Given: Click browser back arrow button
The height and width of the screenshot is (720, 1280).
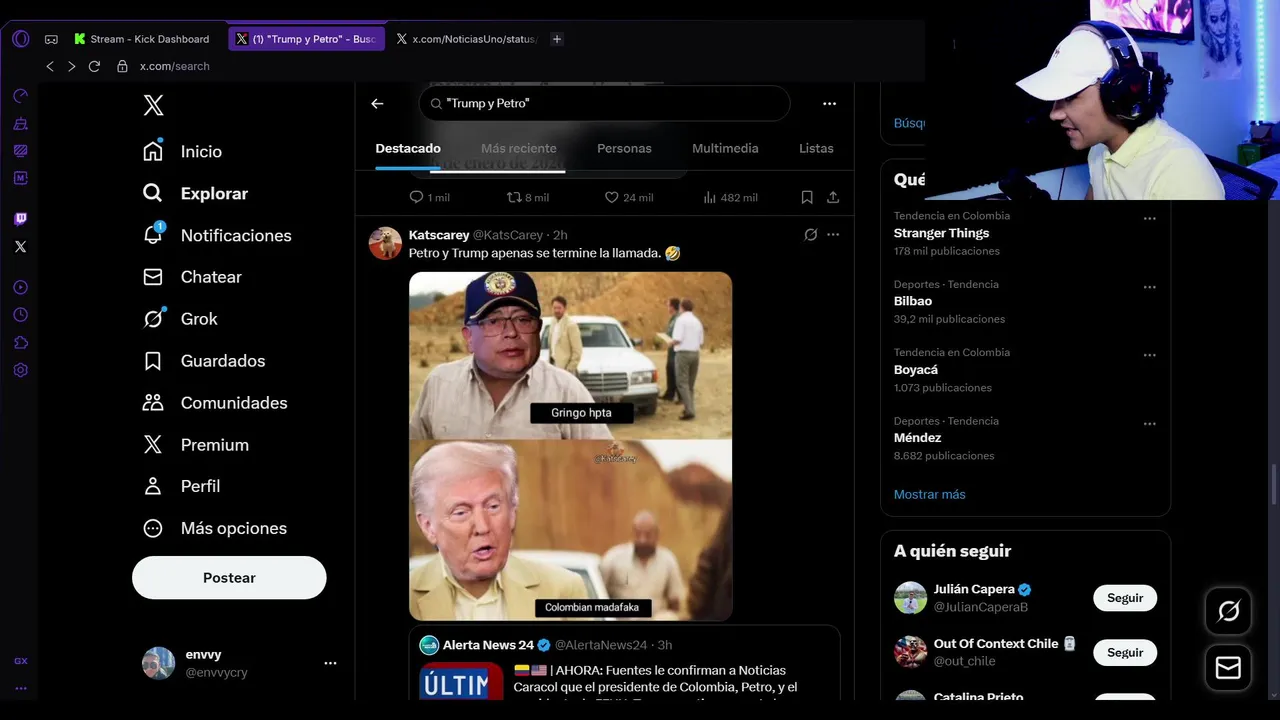Looking at the screenshot, I should [50, 66].
